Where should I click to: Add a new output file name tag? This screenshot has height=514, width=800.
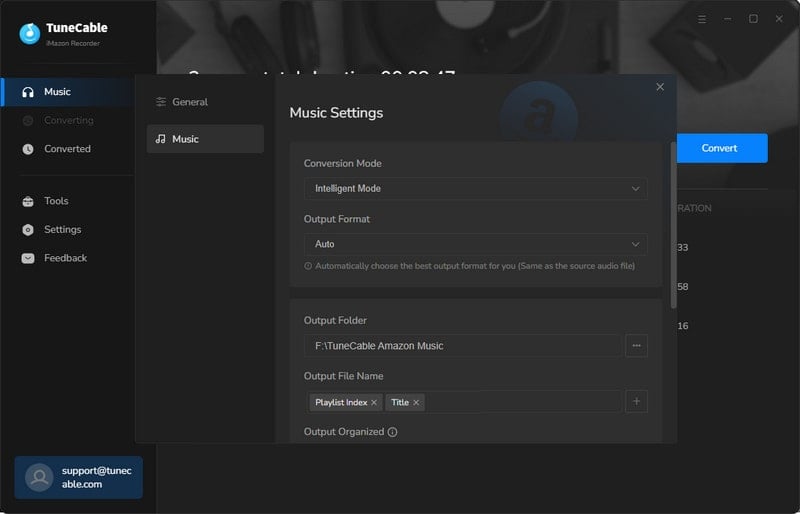[636, 402]
